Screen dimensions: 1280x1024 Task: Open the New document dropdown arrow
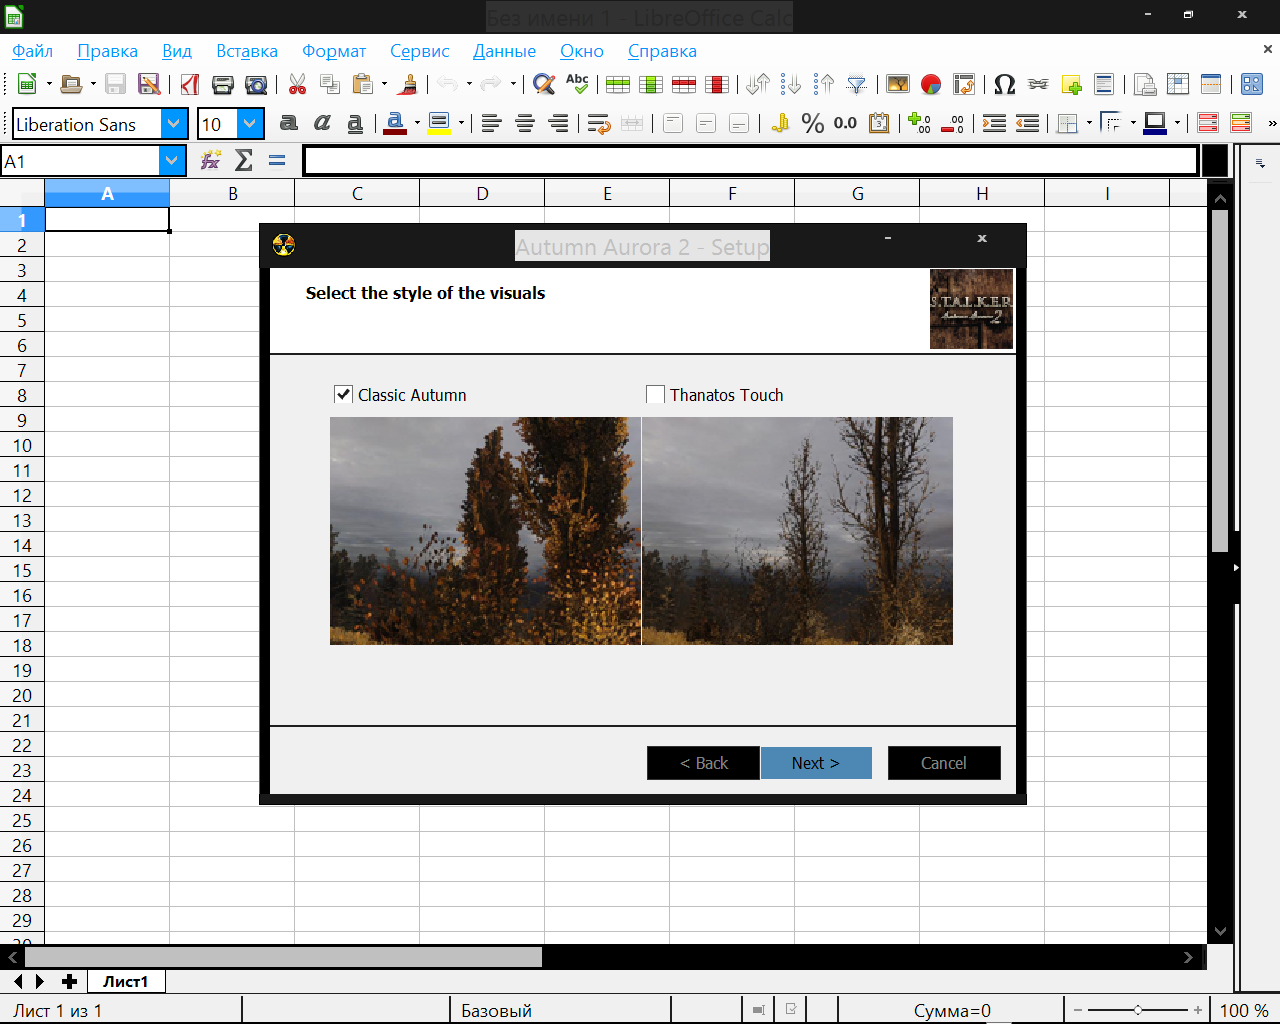pos(48,84)
